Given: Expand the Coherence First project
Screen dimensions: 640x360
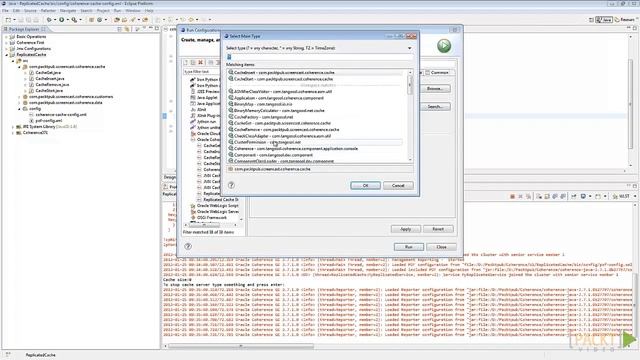Looking at the screenshot, I should 7,42.
